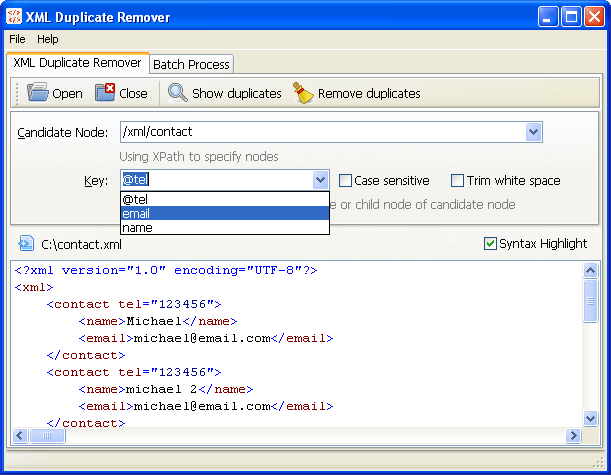Click the contact.xml file icon
Screen dimensions: 611x475
(x=26, y=244)
